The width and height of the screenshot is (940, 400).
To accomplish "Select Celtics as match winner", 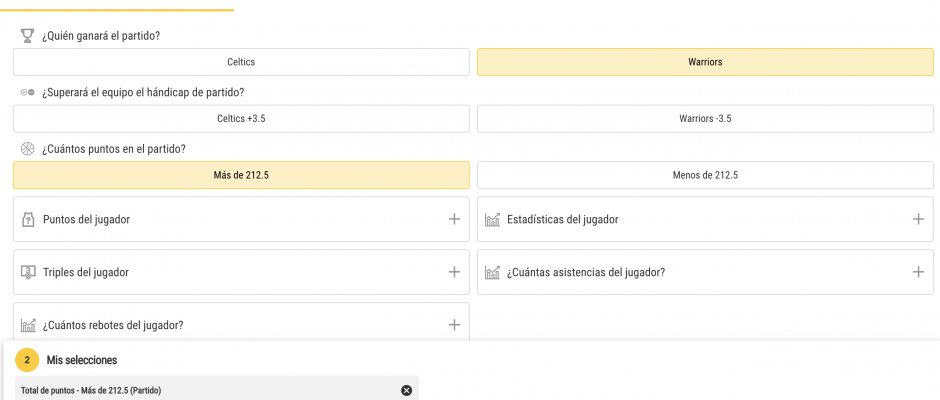I will tap(241, 62).
